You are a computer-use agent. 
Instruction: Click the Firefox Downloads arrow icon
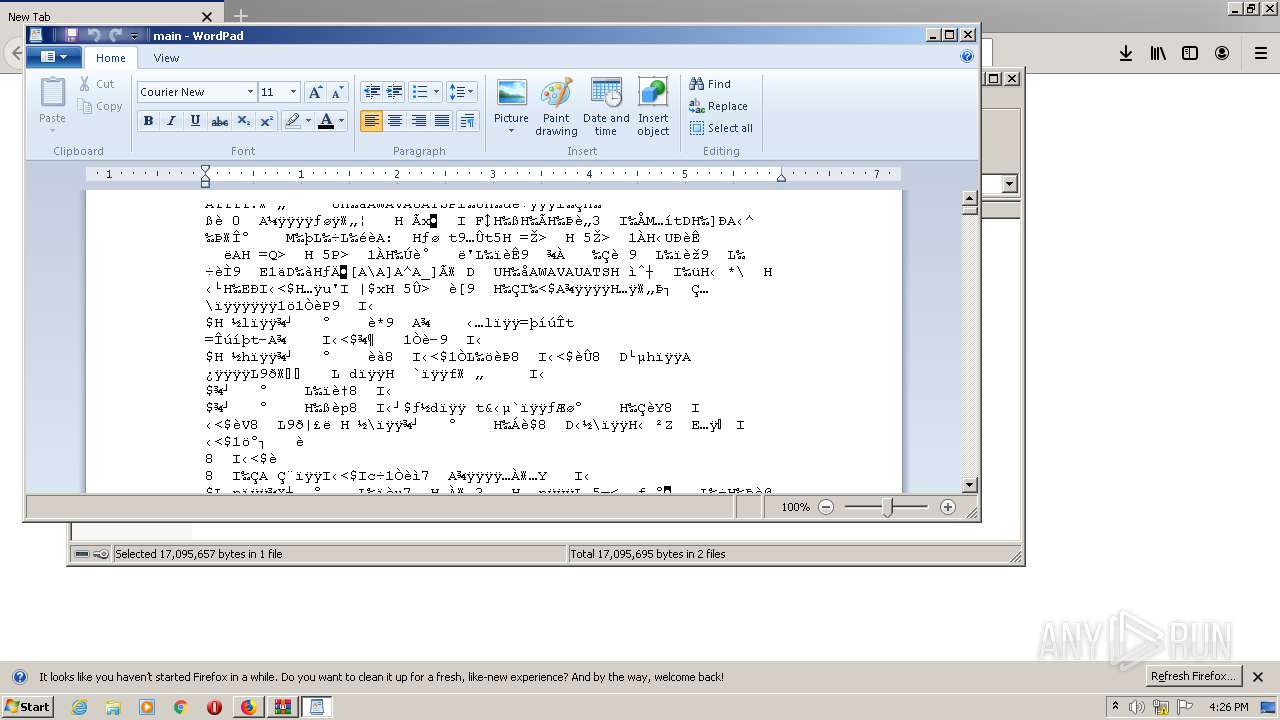[1126, 53]
